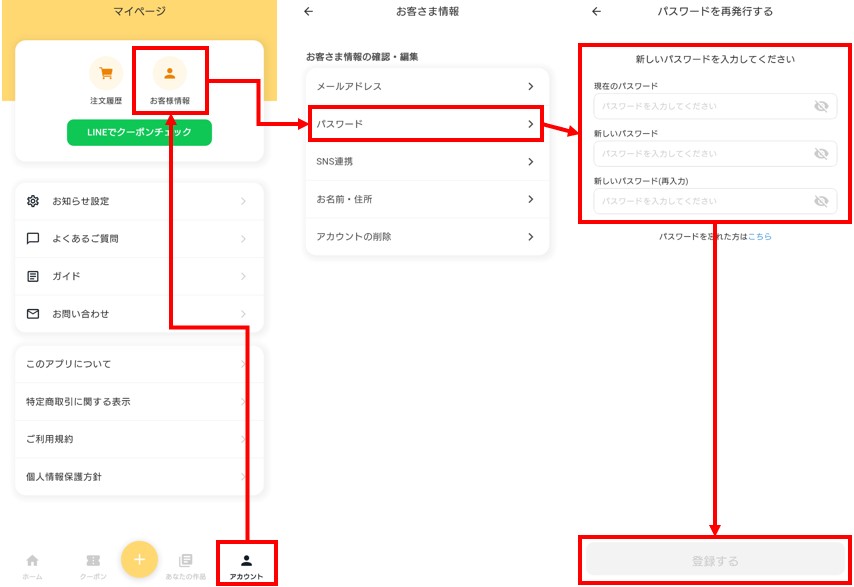Expand chevron on SNS連携 row

coord(530,162)
